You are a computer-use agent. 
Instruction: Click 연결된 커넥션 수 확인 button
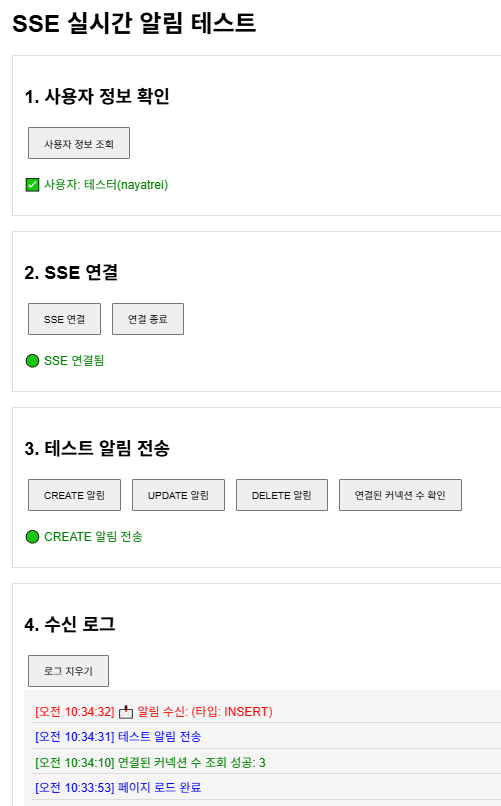(x=400, y=495)
